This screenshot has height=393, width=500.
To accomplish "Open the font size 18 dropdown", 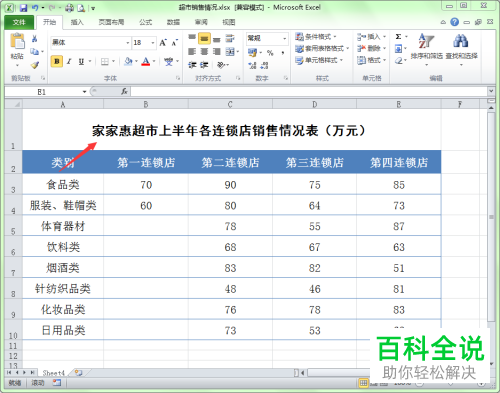I will [x=153, y=43].
